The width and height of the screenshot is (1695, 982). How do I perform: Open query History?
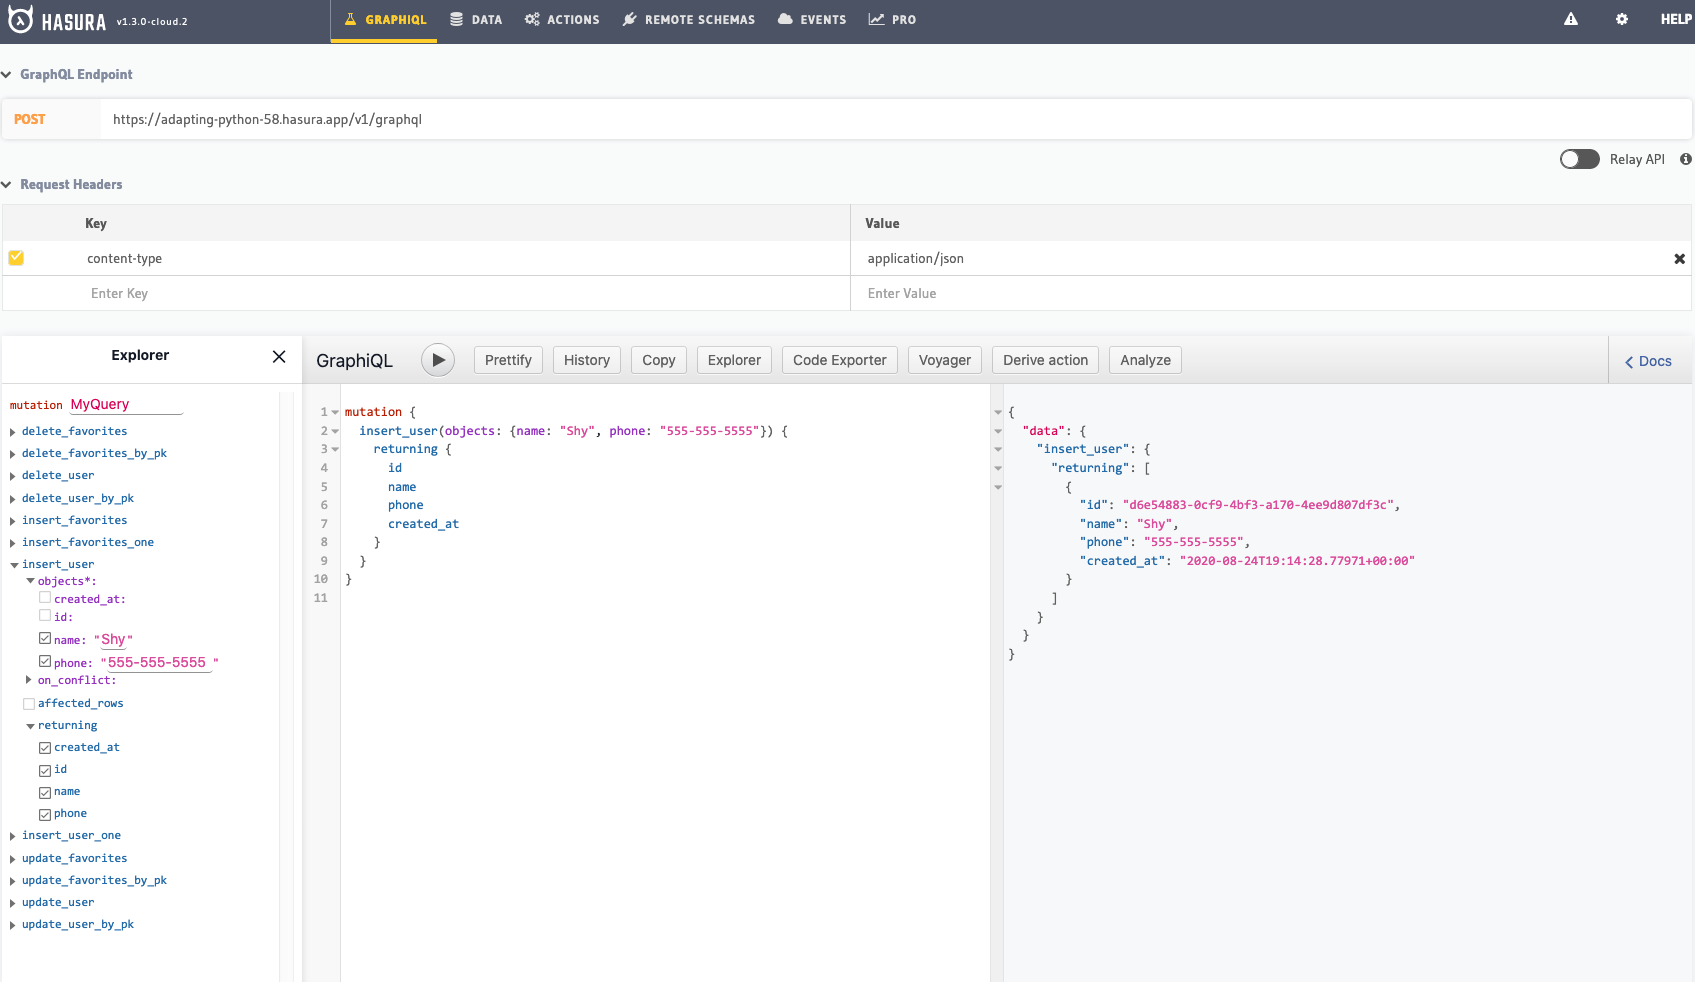[587, 360]
